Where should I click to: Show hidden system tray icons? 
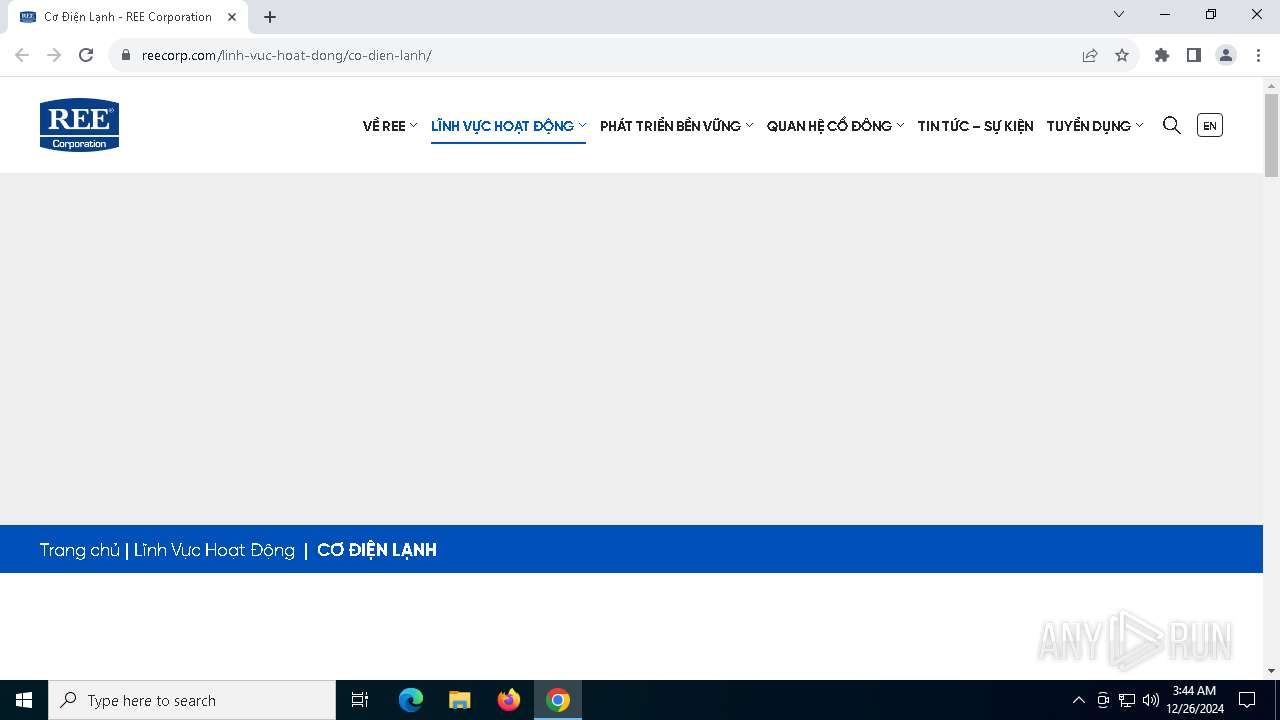tap(1078, 700)
